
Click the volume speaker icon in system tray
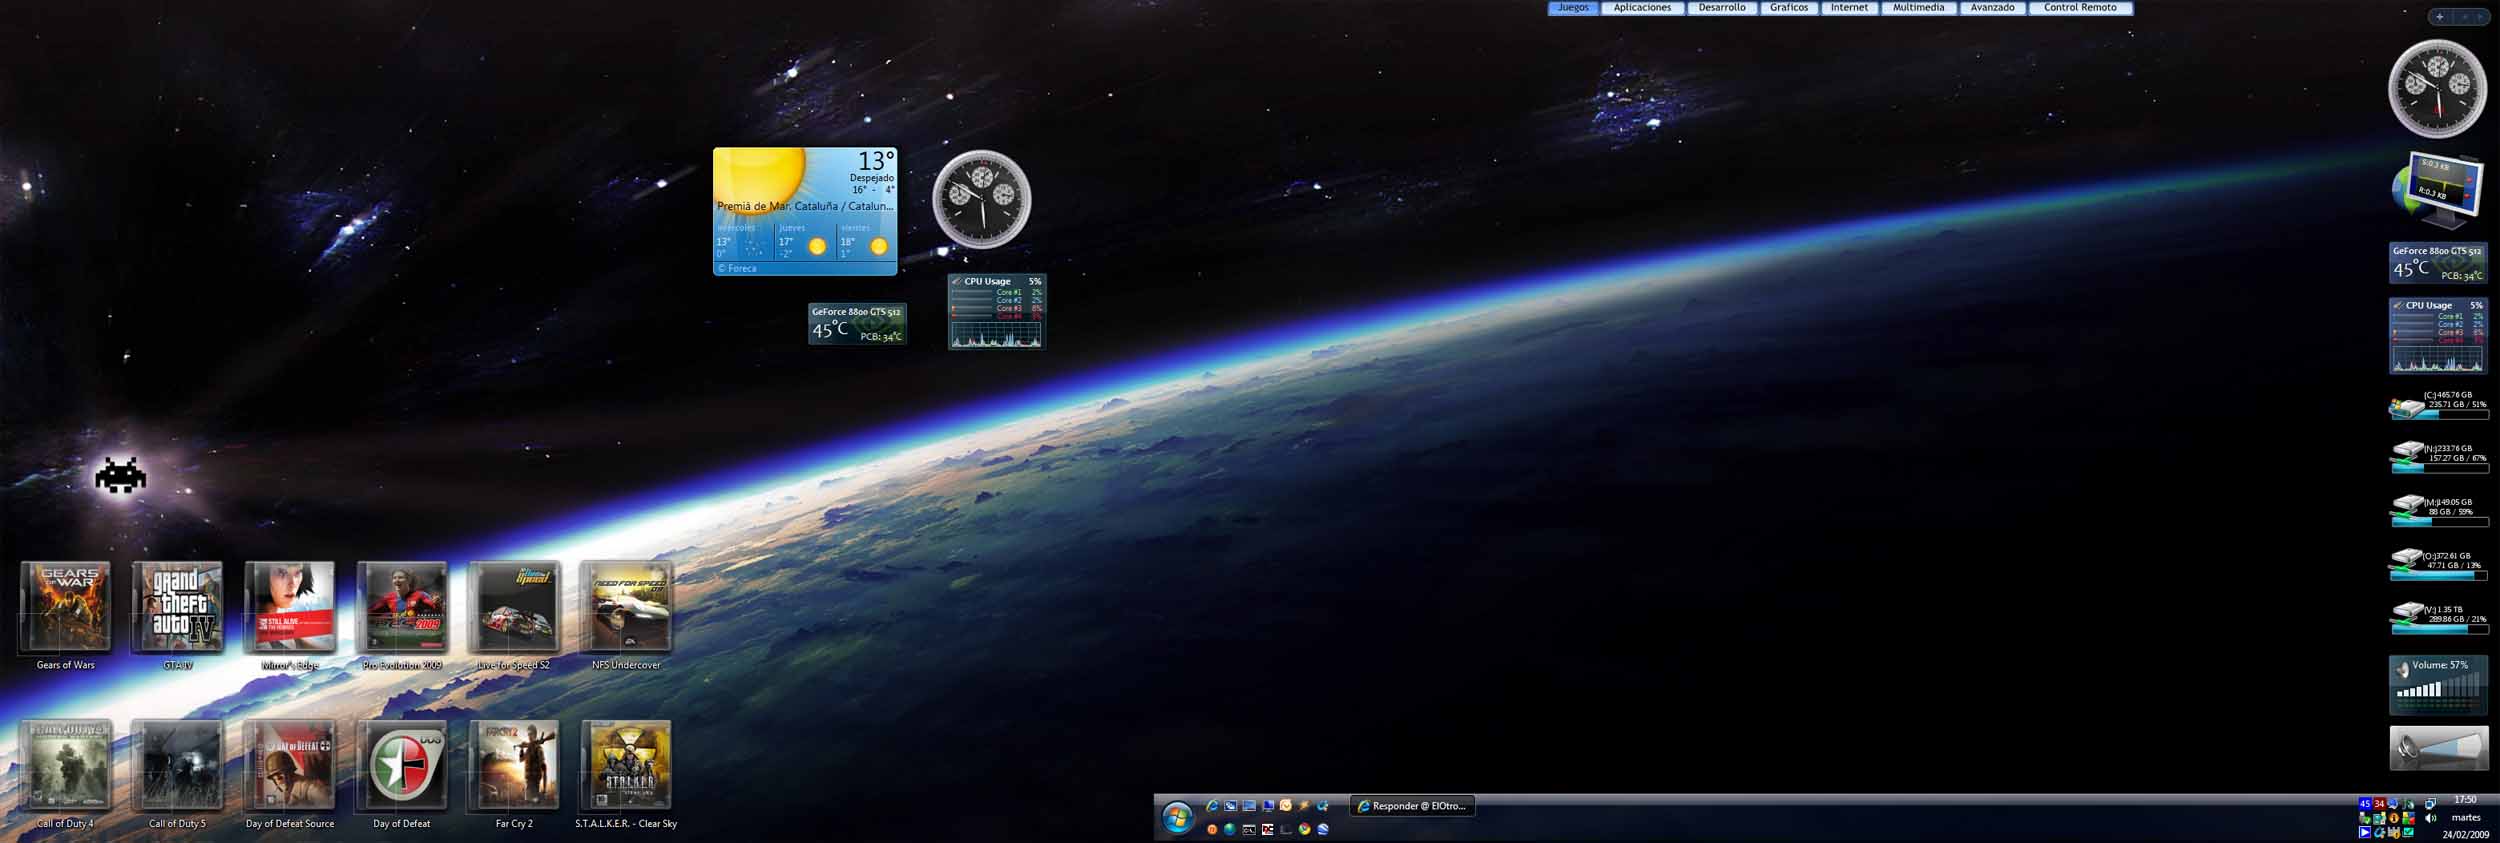pyautogui.click(x=2431, y=818)
